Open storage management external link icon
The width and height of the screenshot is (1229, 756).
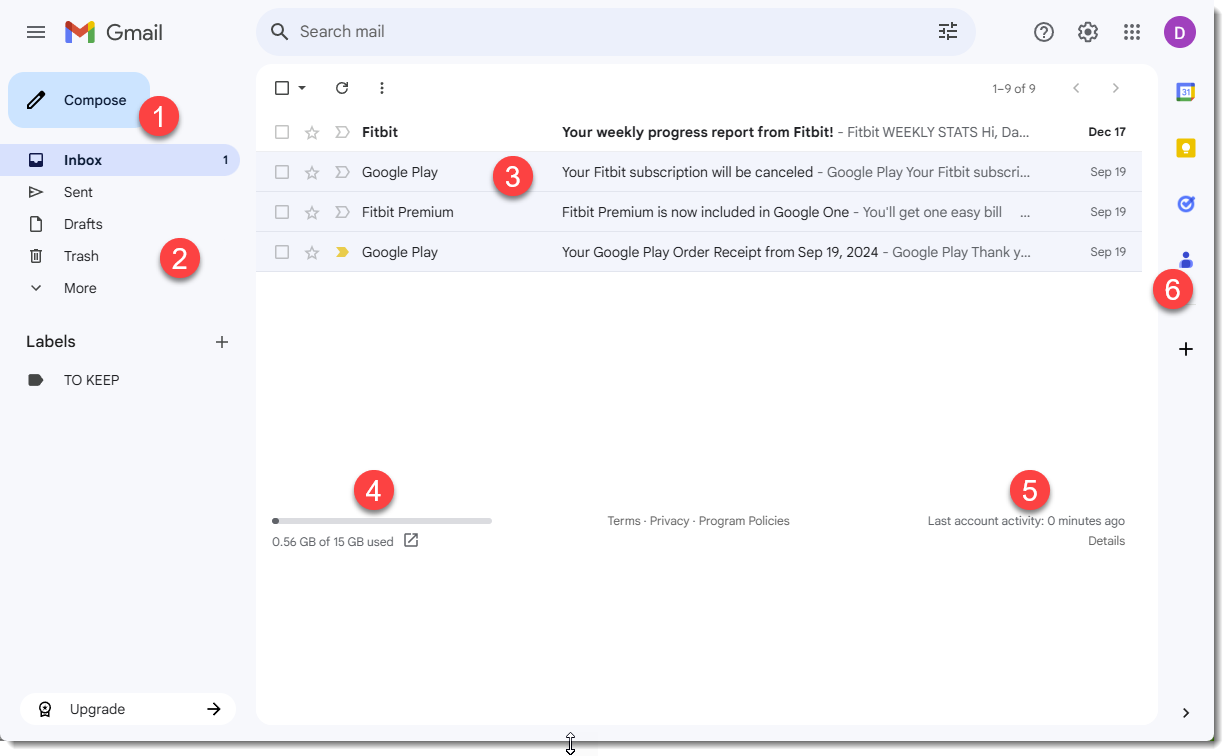tap(411, 541)
